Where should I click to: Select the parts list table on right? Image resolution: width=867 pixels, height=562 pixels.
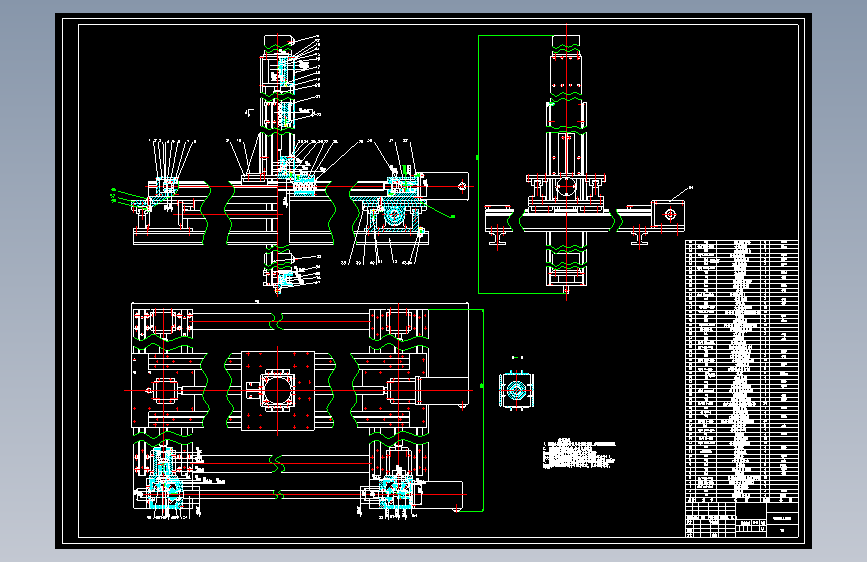[x=741, y=371]
